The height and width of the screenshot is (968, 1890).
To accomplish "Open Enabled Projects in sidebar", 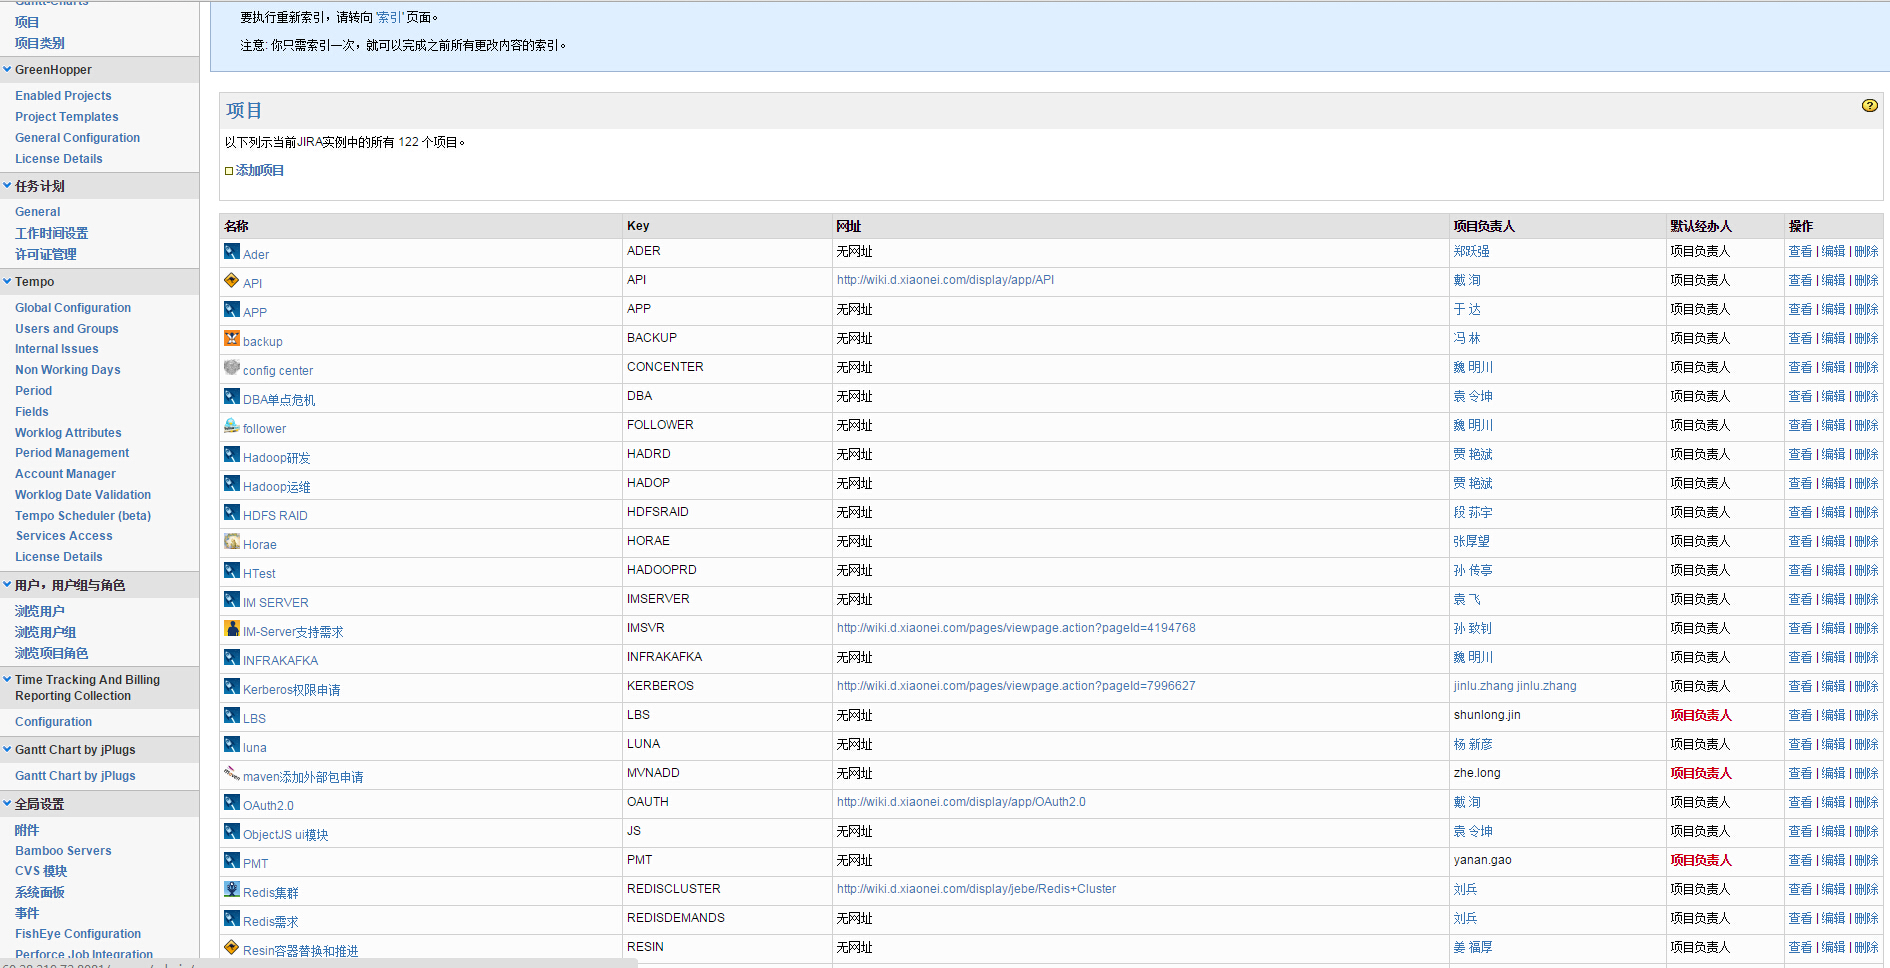I will click(63, 96).
